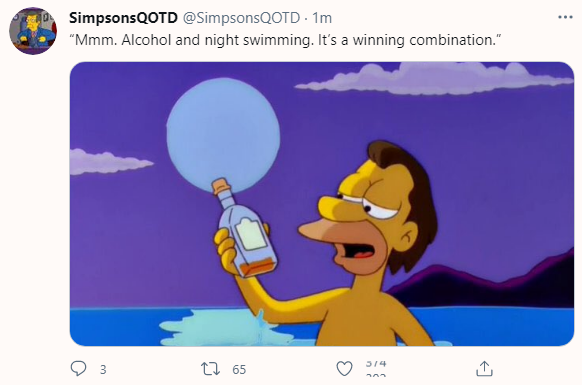Image resolution: width=582 pixels, height=385 pixels.
Task: Retweet using the arrows icon
Action: (210, 369)
